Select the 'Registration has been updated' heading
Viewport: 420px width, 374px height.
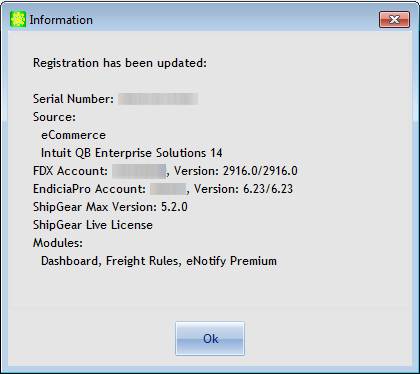(x=120, y=63)
